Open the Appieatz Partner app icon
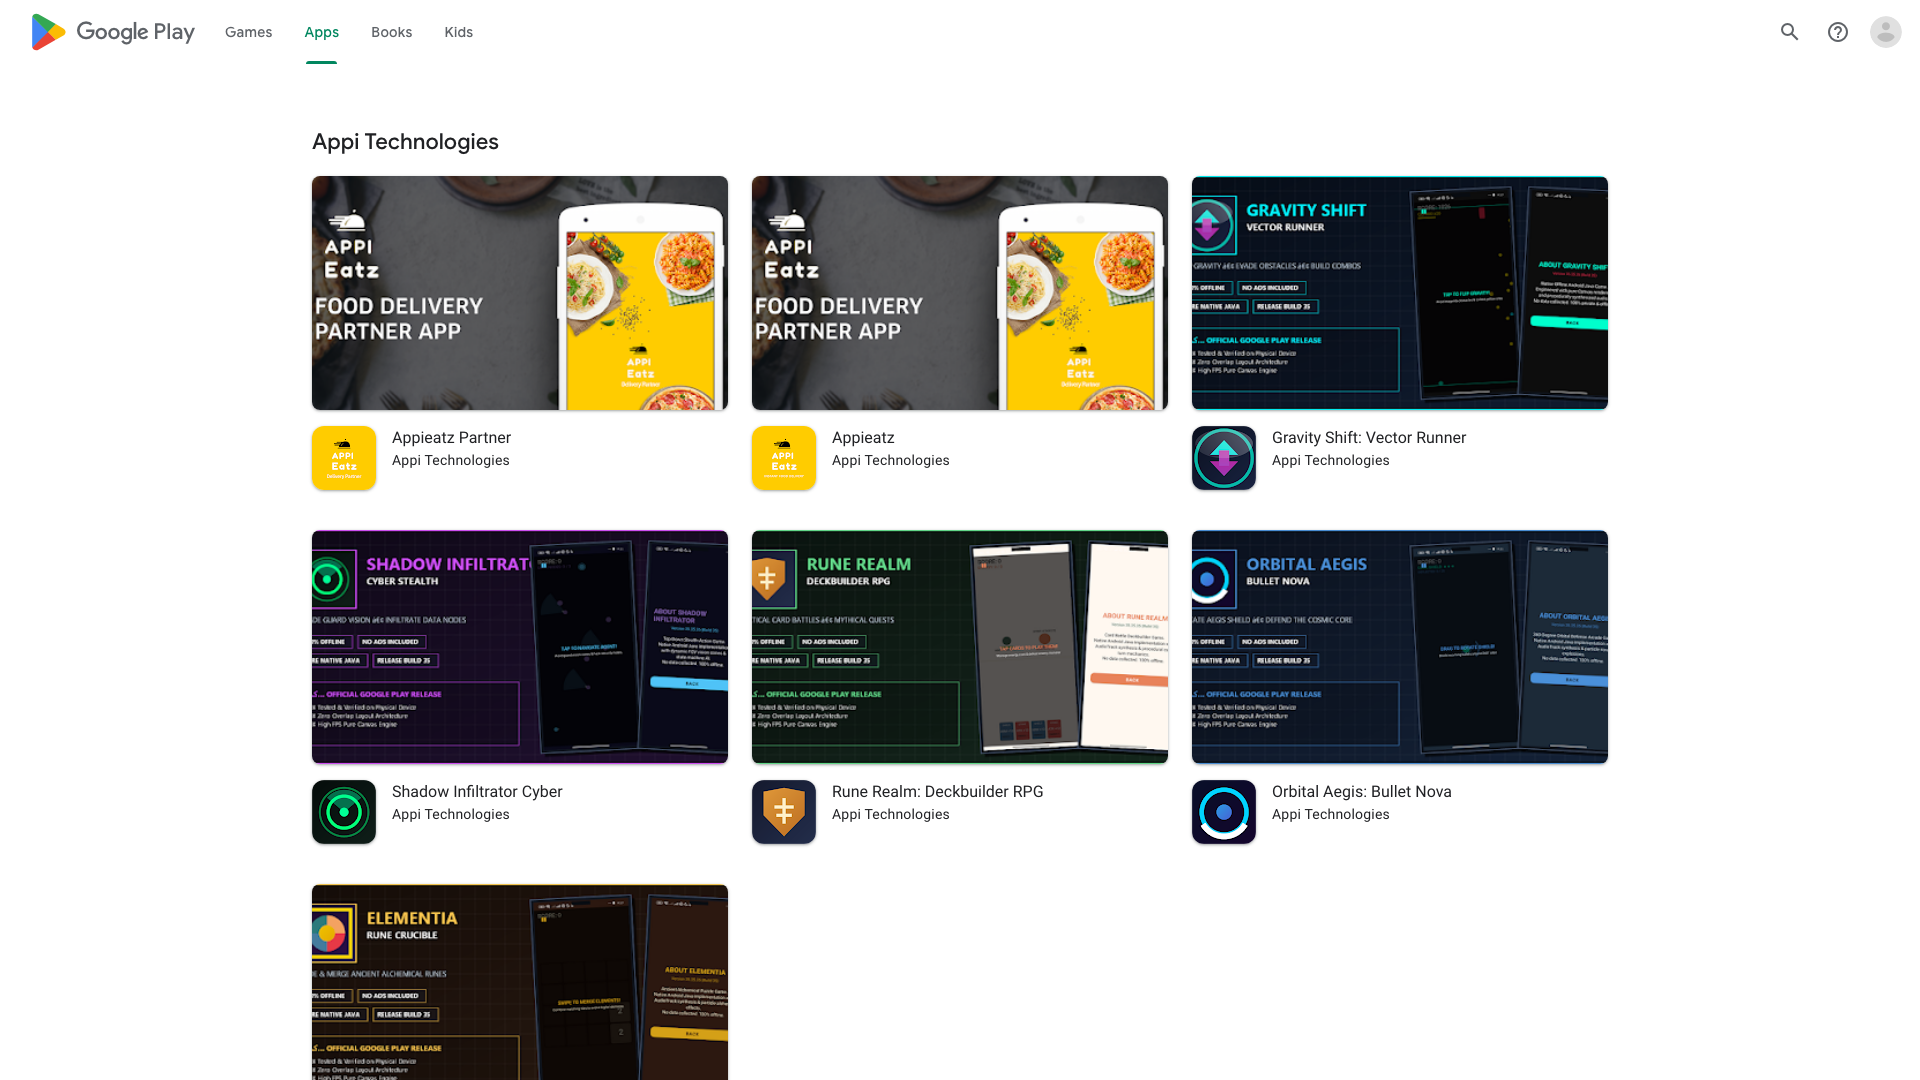The image size is (1920, 1080). (344, 458)
